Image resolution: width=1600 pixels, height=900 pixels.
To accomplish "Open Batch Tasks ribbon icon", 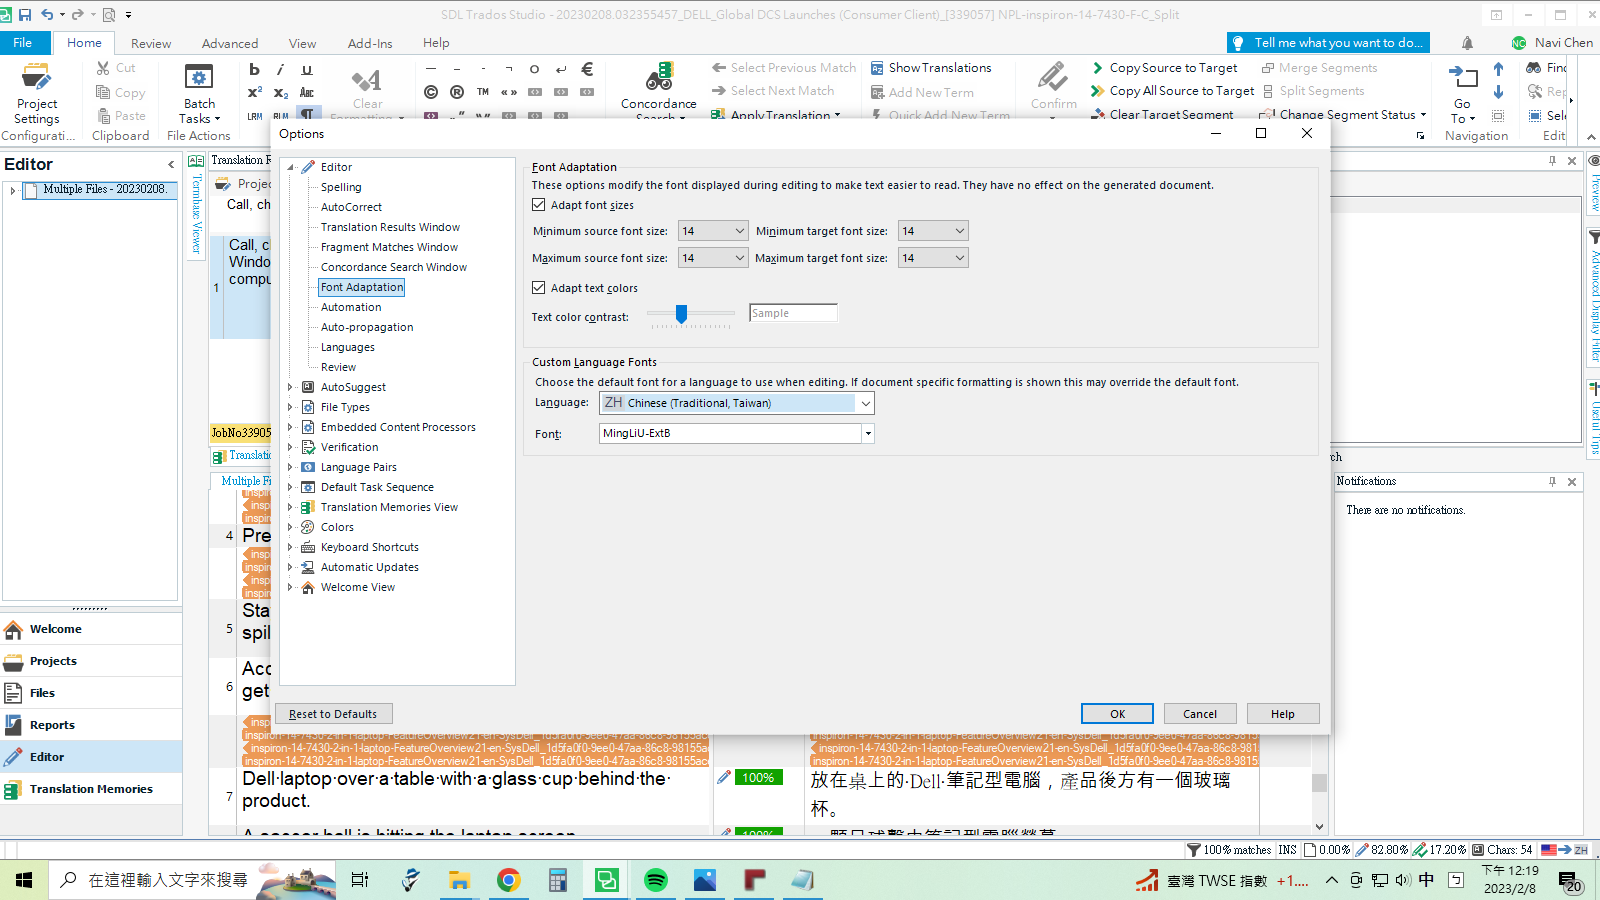I will click(199, 93).
